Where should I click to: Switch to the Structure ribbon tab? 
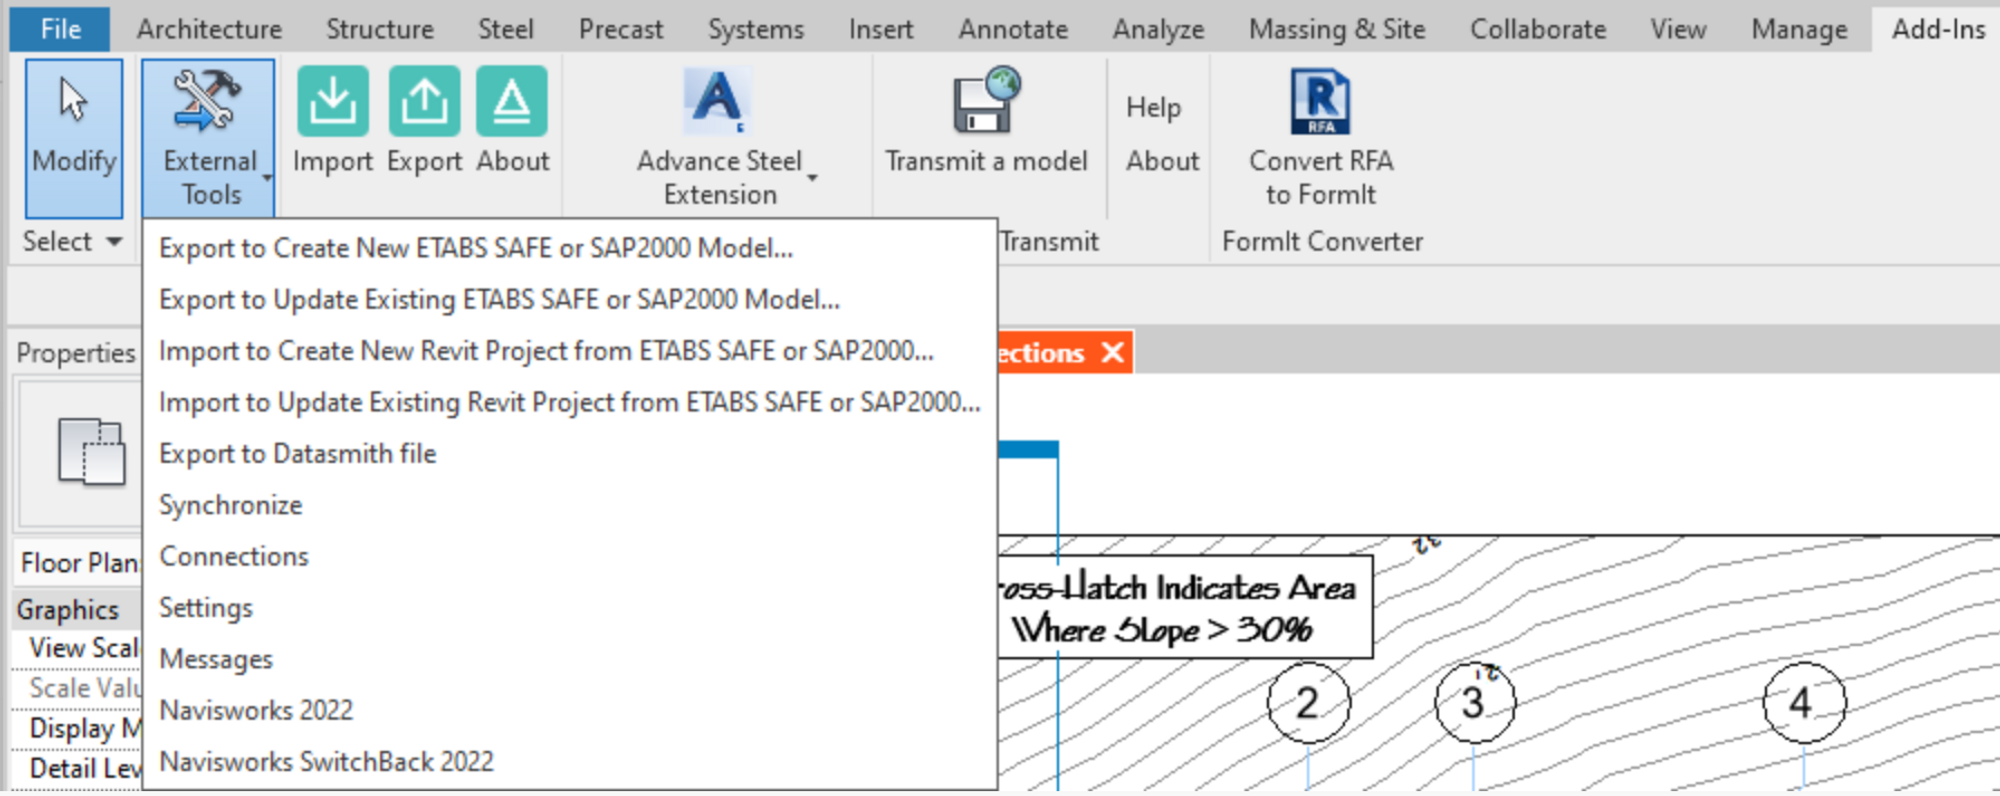click(380, 29)
